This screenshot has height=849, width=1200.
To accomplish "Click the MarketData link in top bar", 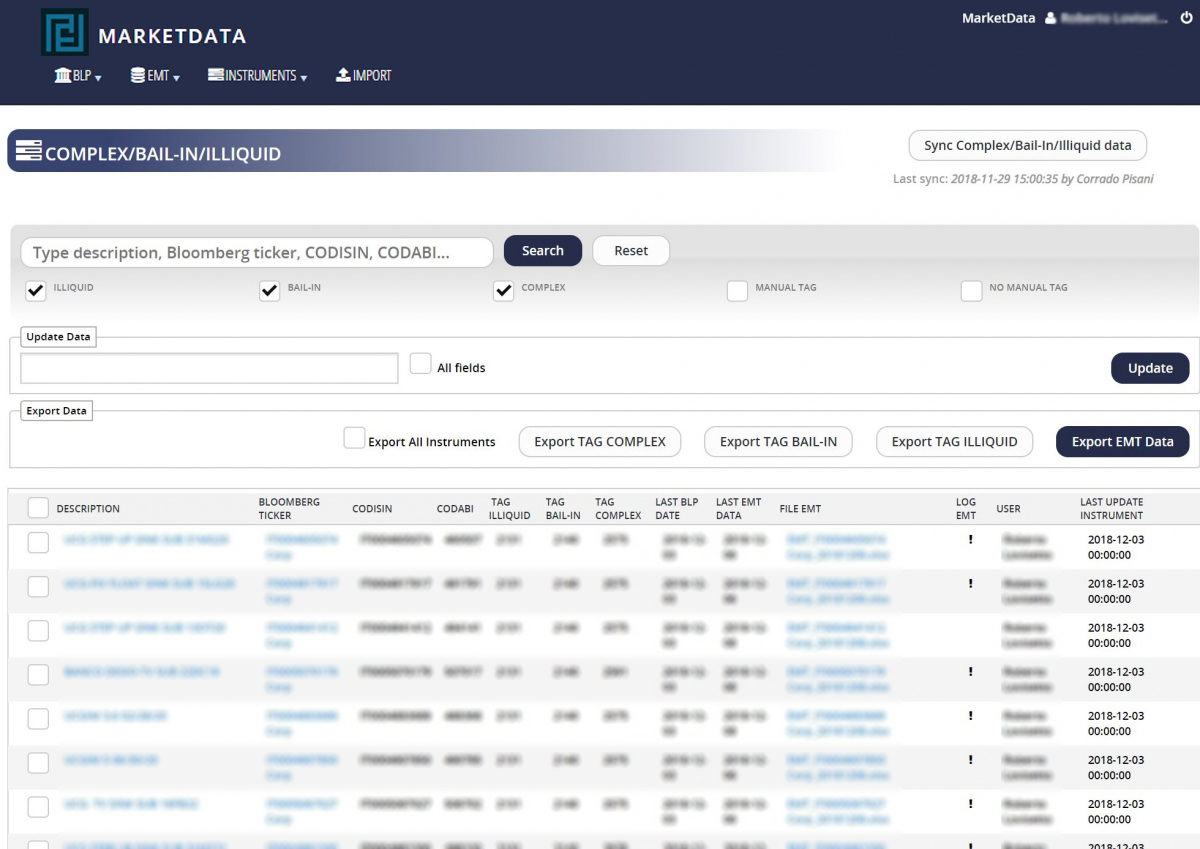I will tap(998, 18).
